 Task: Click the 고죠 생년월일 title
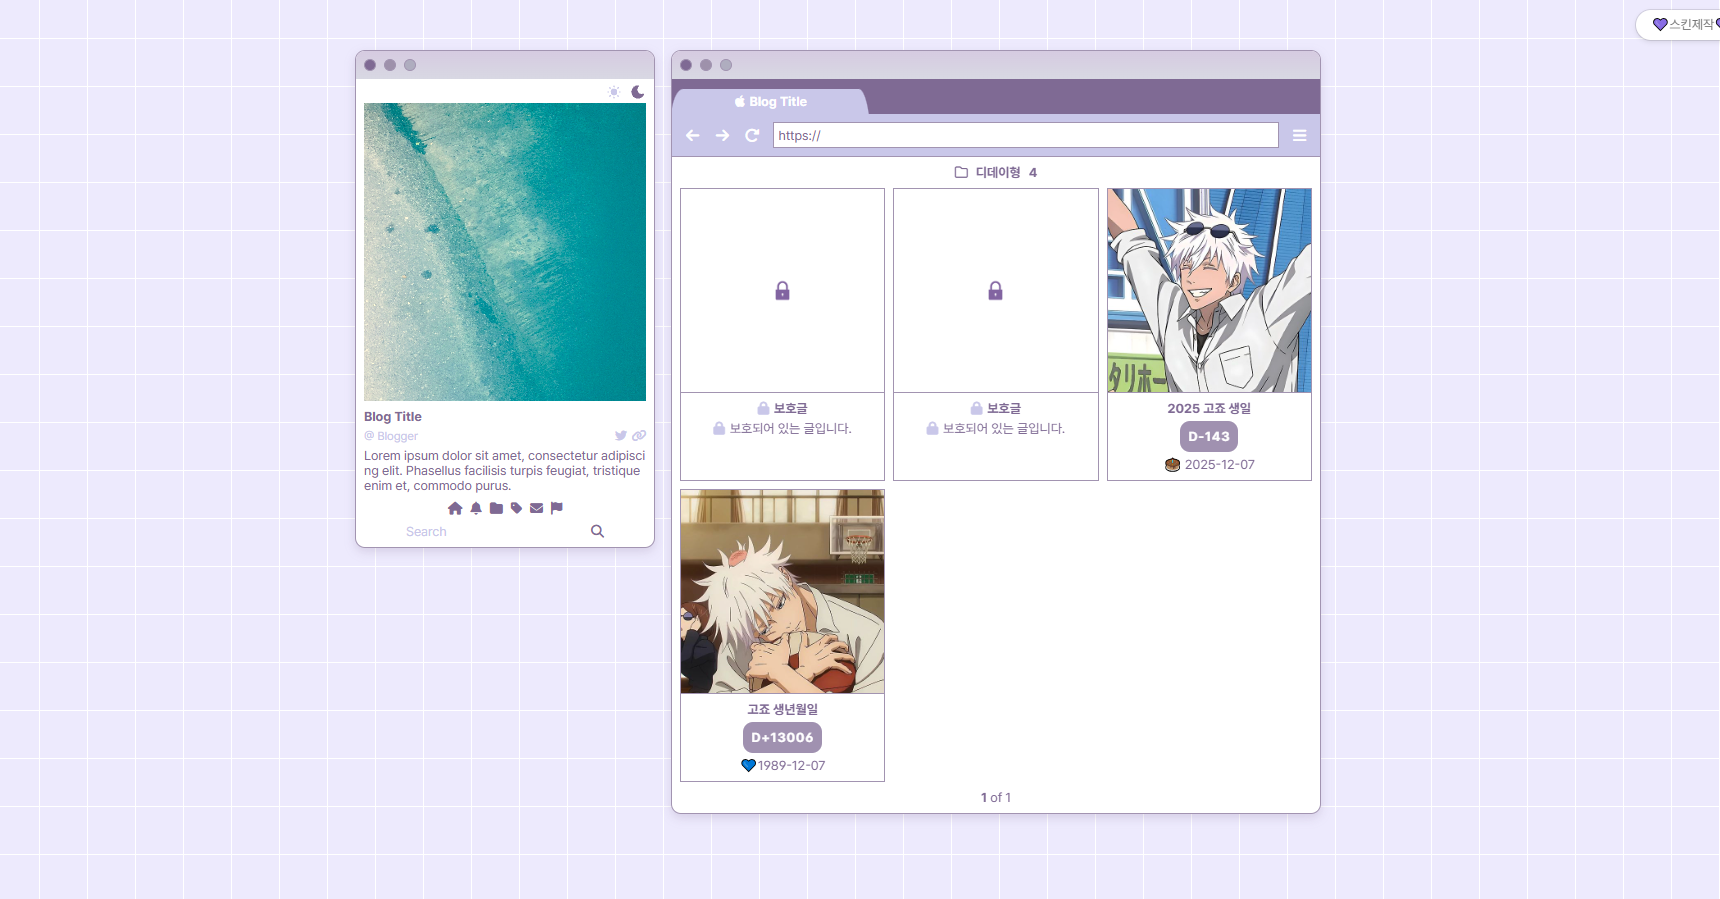(783, 709)
